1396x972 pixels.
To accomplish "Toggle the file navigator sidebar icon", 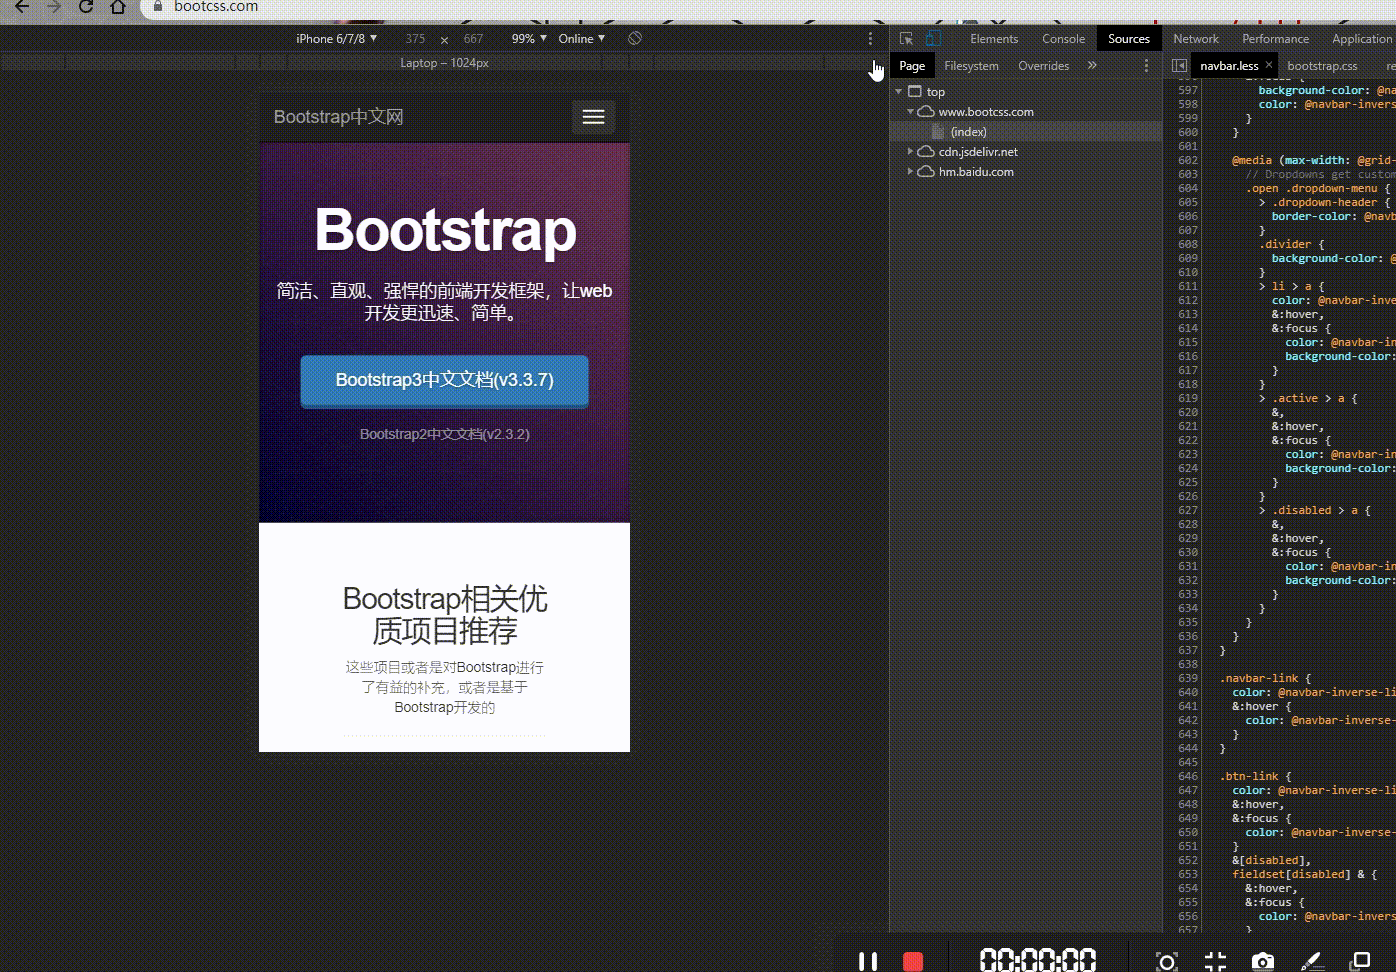I will coord(1179,65).
